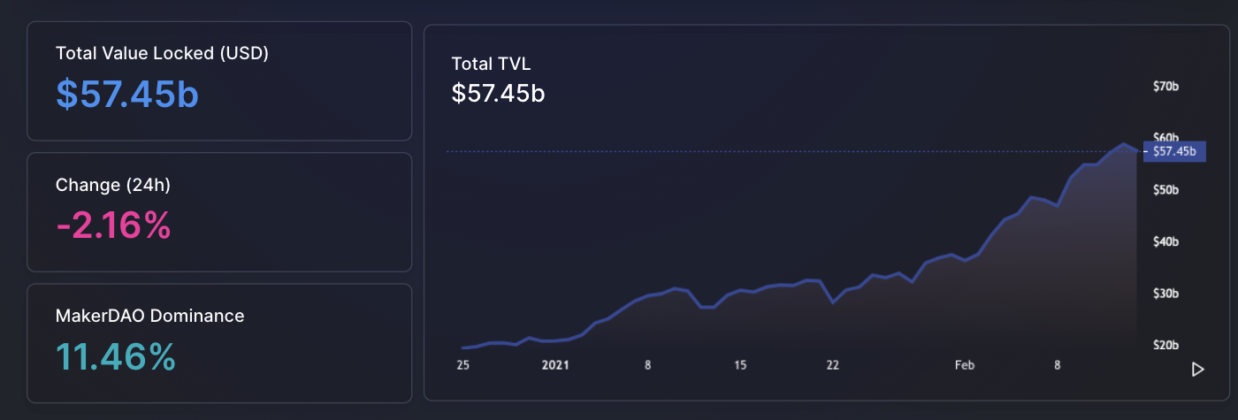Viewport: 1238px width, 420px height.
Task: Click the 22 x-axis date label
Action: [832, 366]
